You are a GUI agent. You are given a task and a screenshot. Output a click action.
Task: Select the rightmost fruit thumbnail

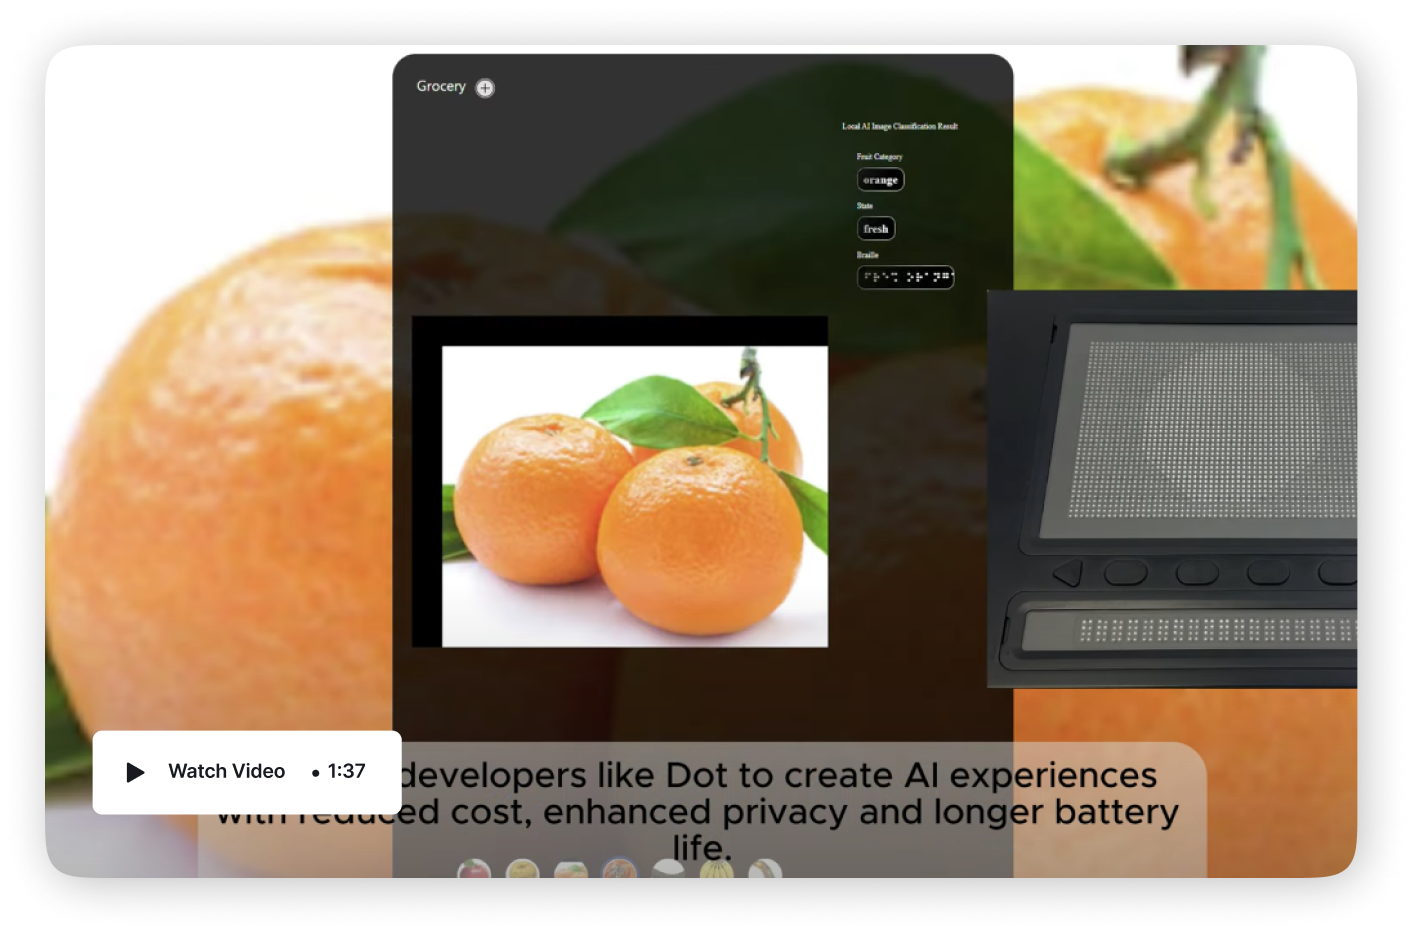pyautogui.click(x=765, y=870)
